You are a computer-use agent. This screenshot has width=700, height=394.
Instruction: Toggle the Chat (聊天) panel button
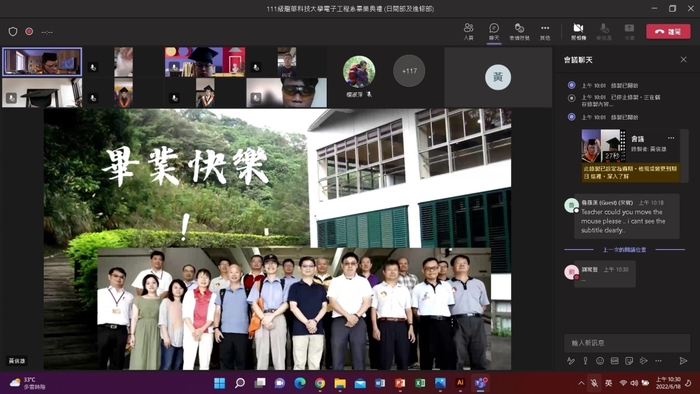tap(494, 32)
